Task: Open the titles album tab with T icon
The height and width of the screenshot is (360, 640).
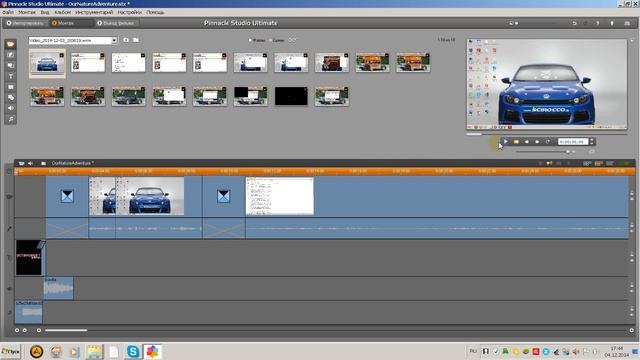Action: tap(10, 76)
